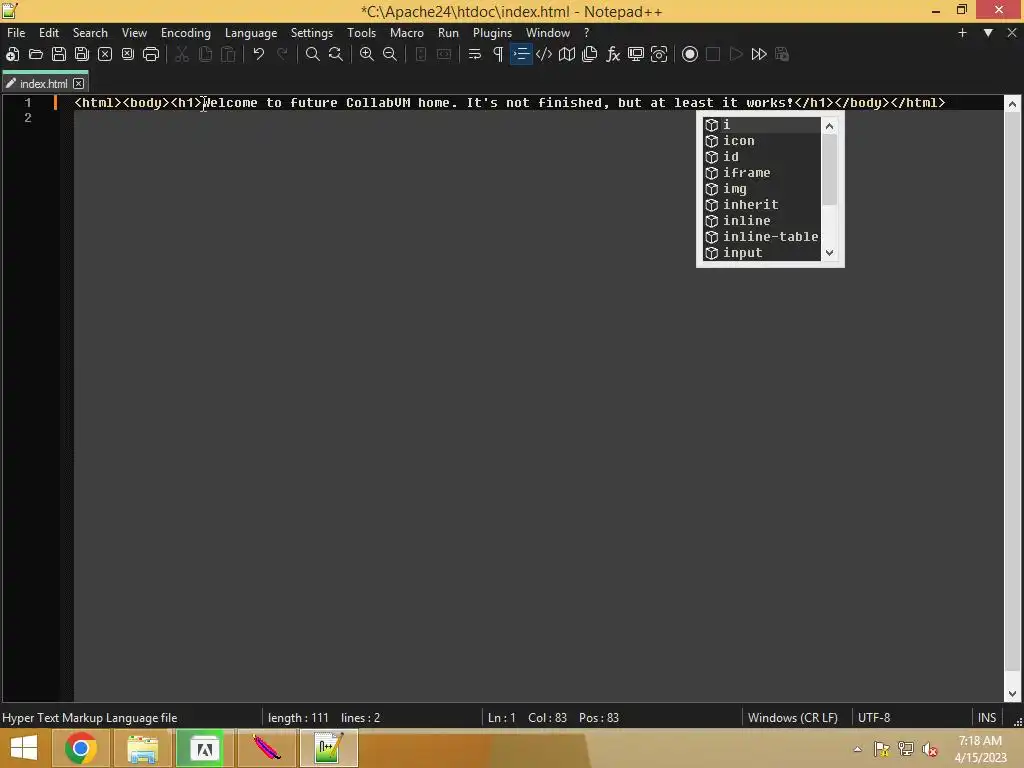Choose 'input' from the autocomplete list
1024x768 pixels.
(761, 253)
